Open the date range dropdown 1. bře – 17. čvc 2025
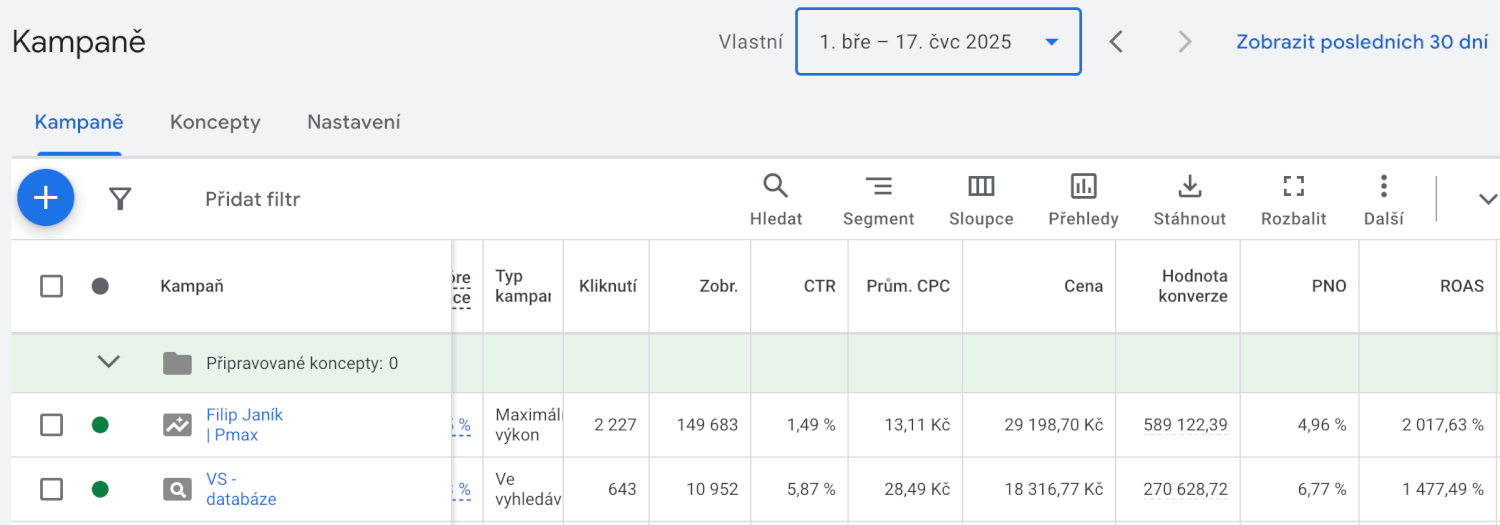This screenshot has width=1500, height=525. [938, 42]
